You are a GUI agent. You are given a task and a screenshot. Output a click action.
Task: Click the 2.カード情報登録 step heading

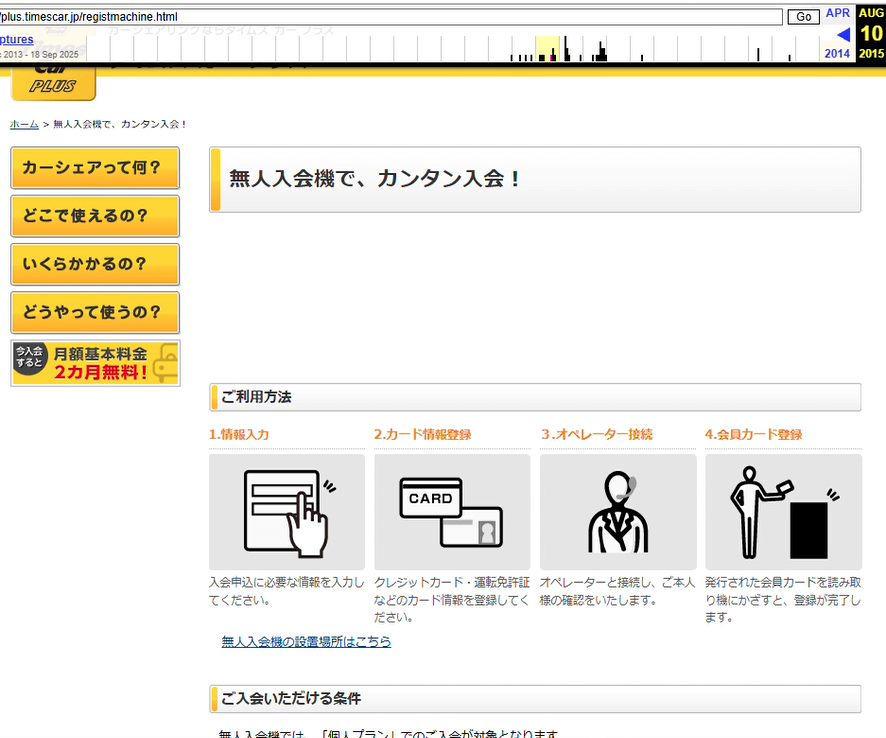point(423,435)
